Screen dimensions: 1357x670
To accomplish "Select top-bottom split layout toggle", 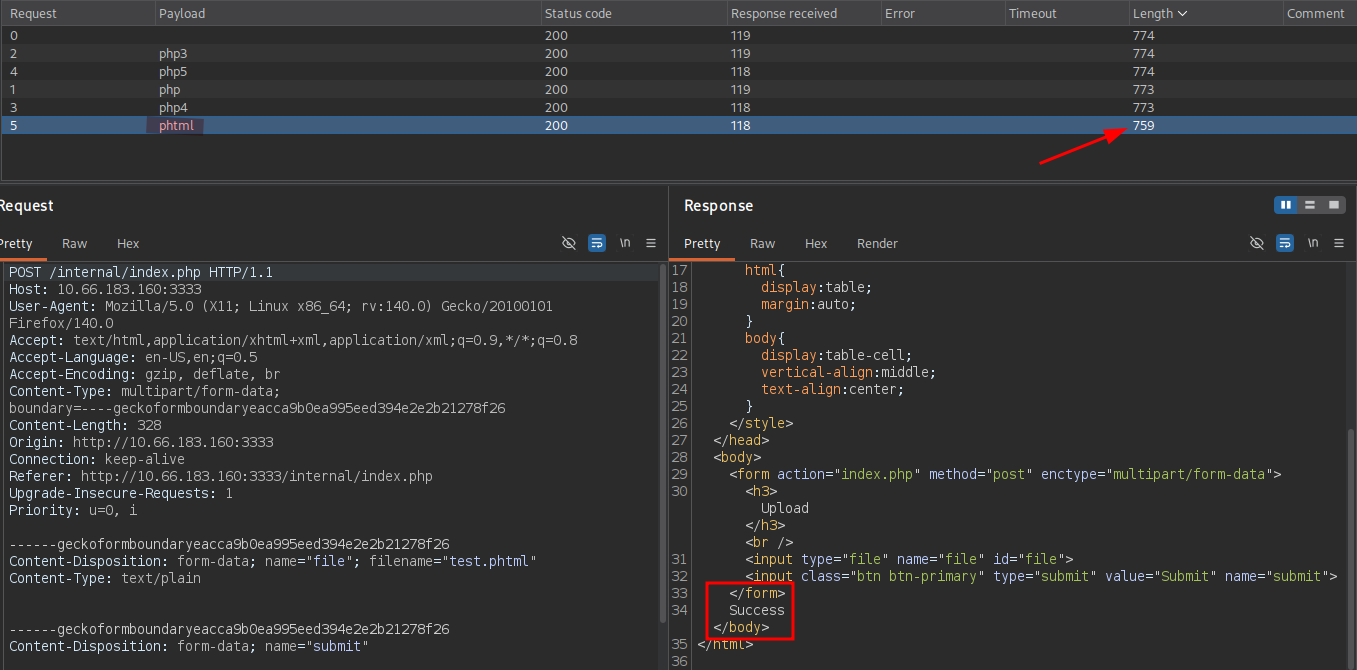I will 1310,205.
